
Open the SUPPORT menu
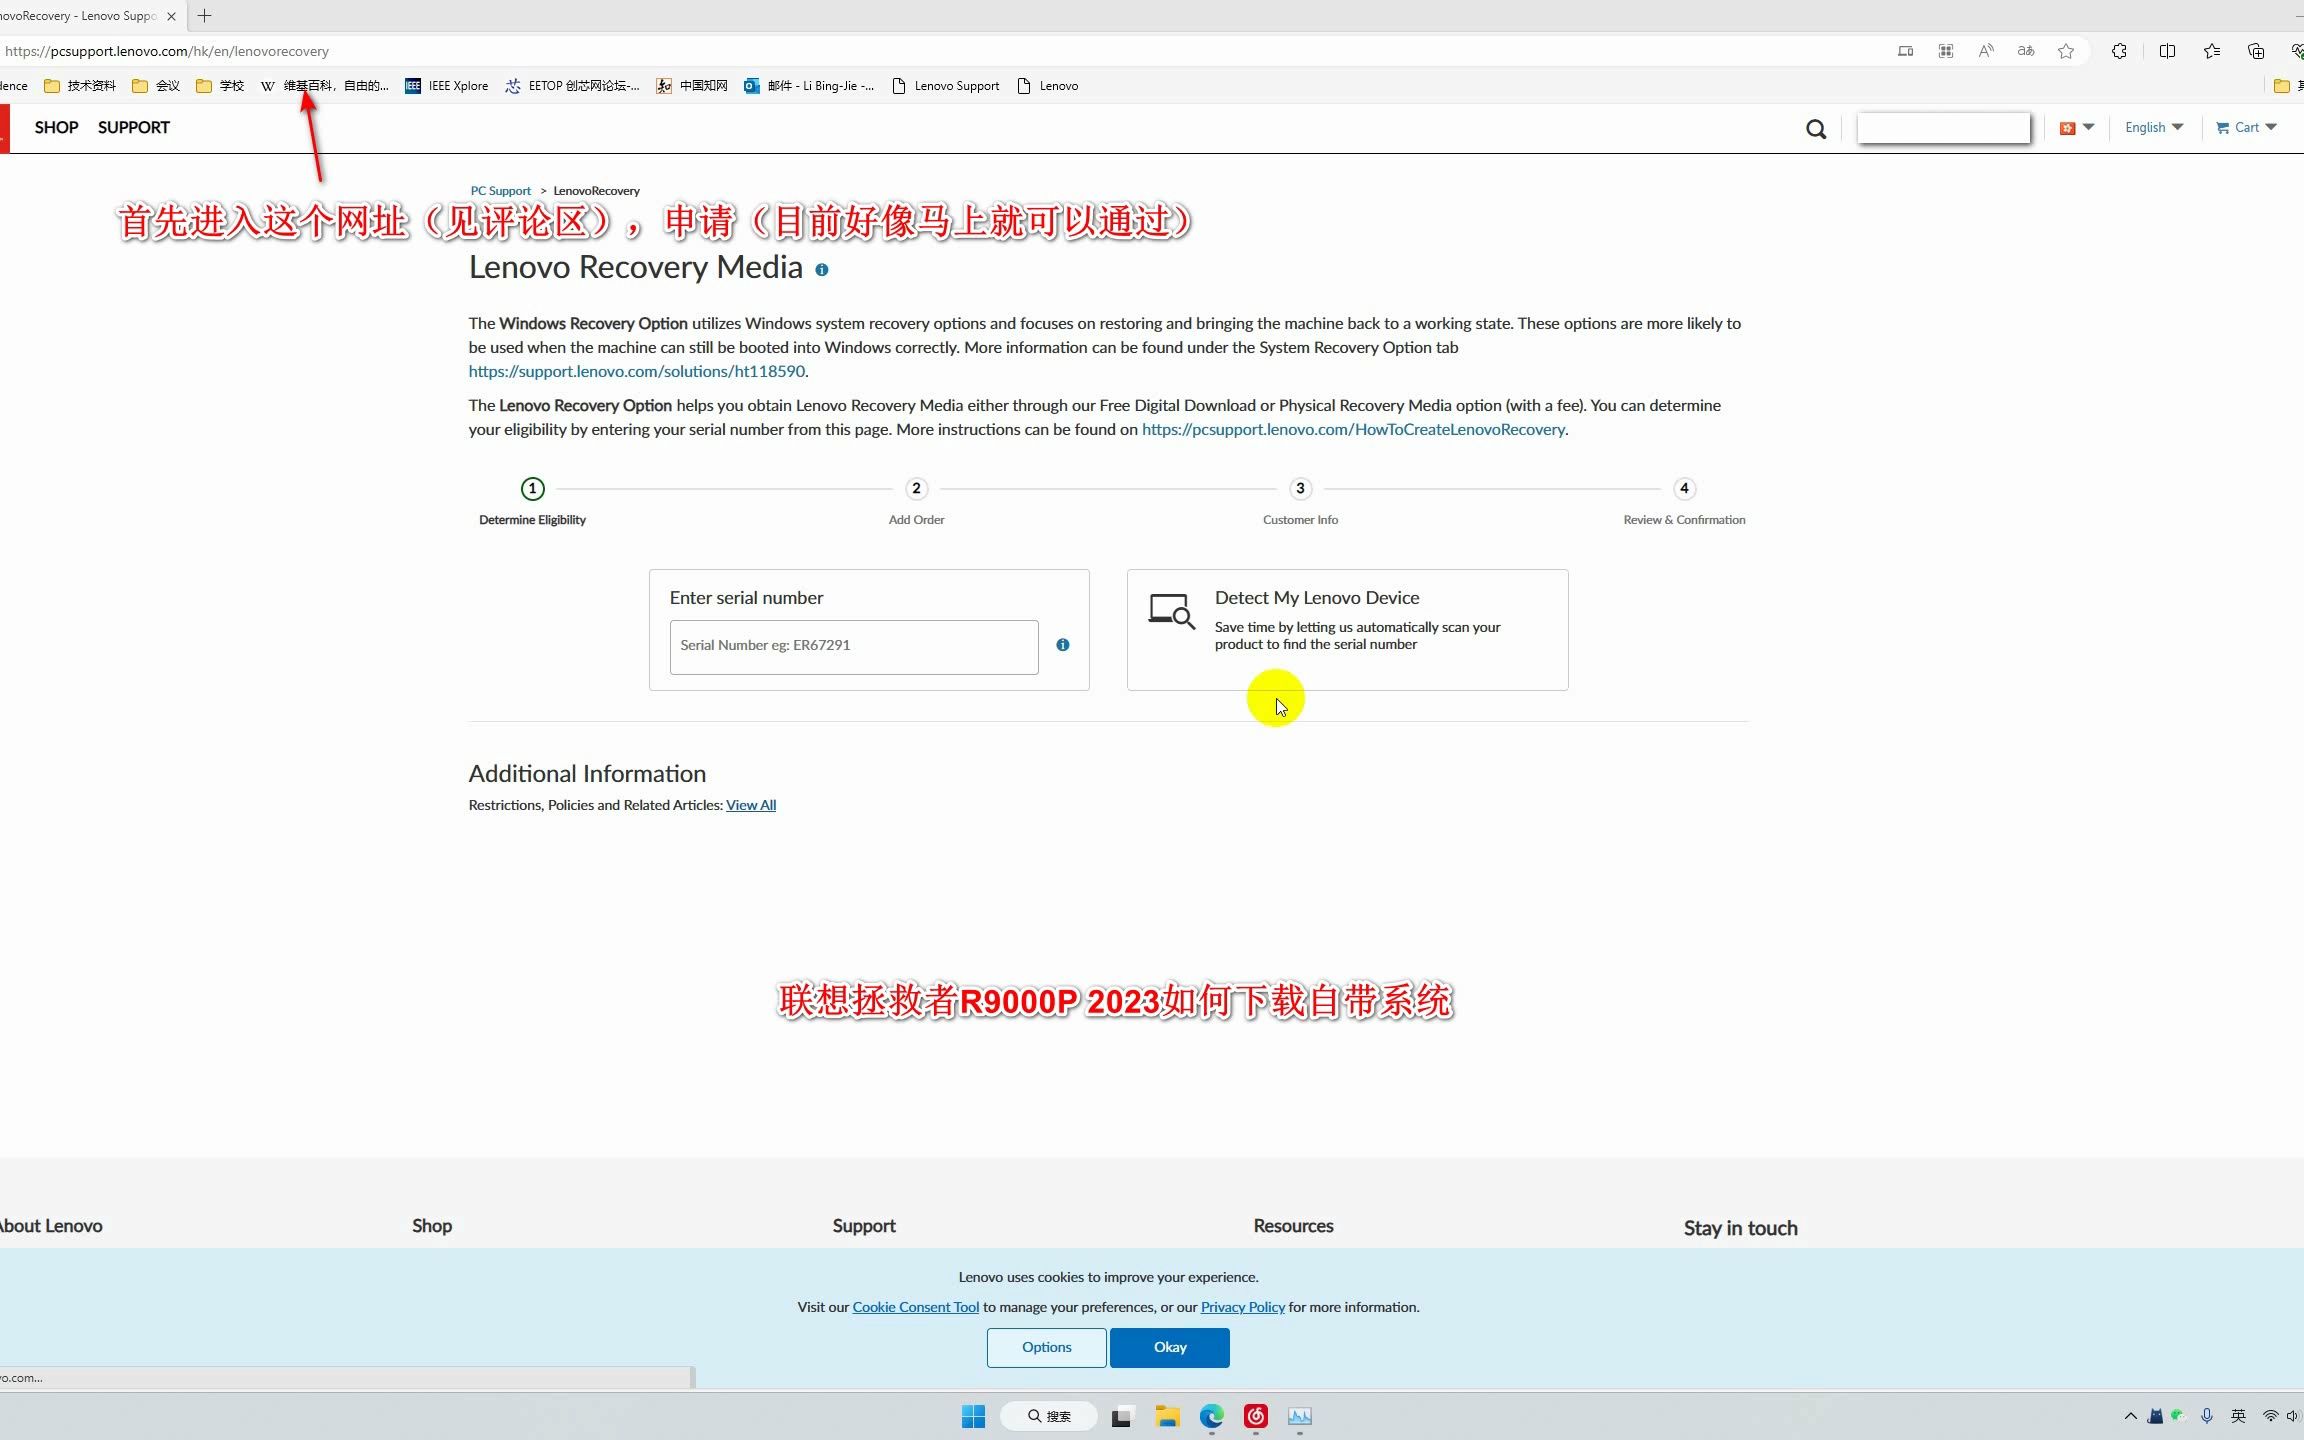click(x=133, y=127)
